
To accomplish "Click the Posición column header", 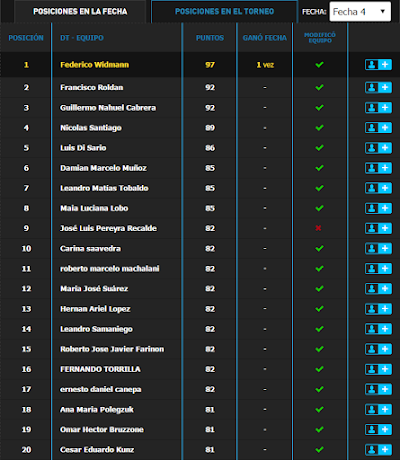I will (x=26, y=38).
